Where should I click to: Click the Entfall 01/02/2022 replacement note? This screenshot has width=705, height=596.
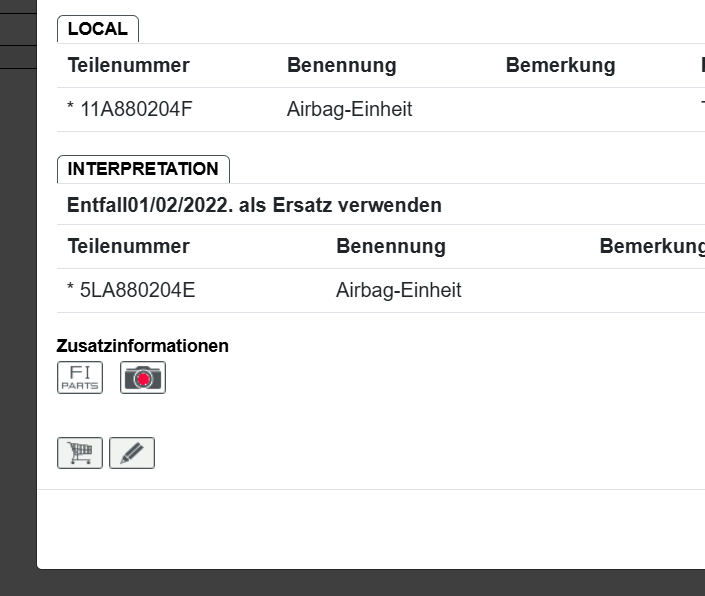(254, 205)
